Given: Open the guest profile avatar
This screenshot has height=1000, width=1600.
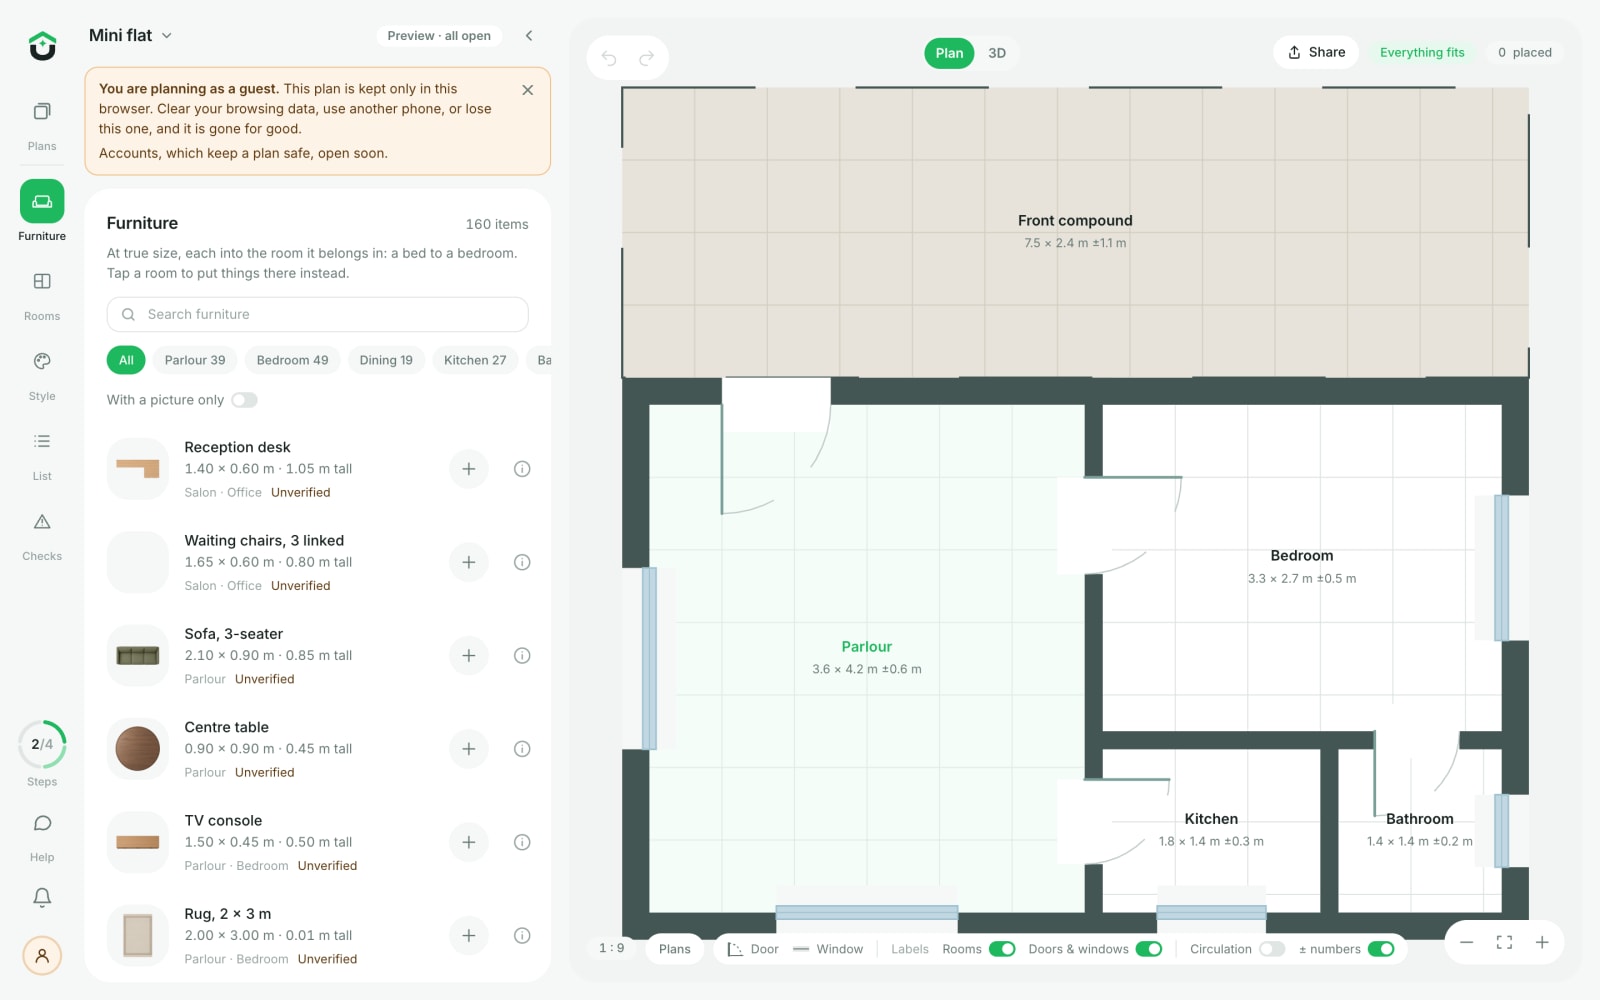Looking at the screenshot, I should point(42,955).
